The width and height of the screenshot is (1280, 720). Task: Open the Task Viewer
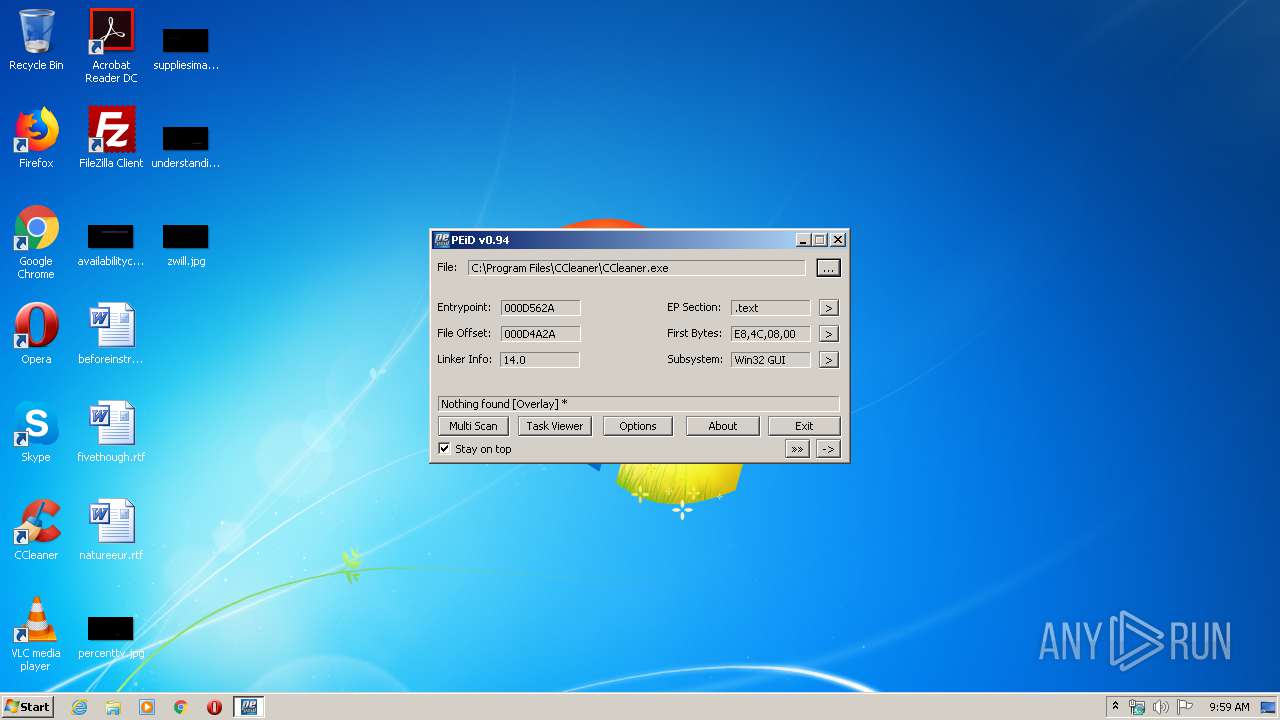click(x=555, y=426)
